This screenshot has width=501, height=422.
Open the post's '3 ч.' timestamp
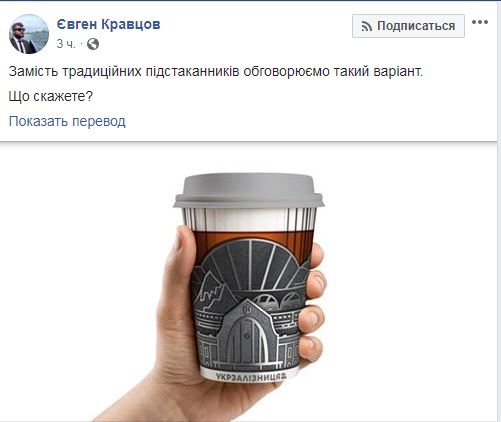tap(66, 44)
